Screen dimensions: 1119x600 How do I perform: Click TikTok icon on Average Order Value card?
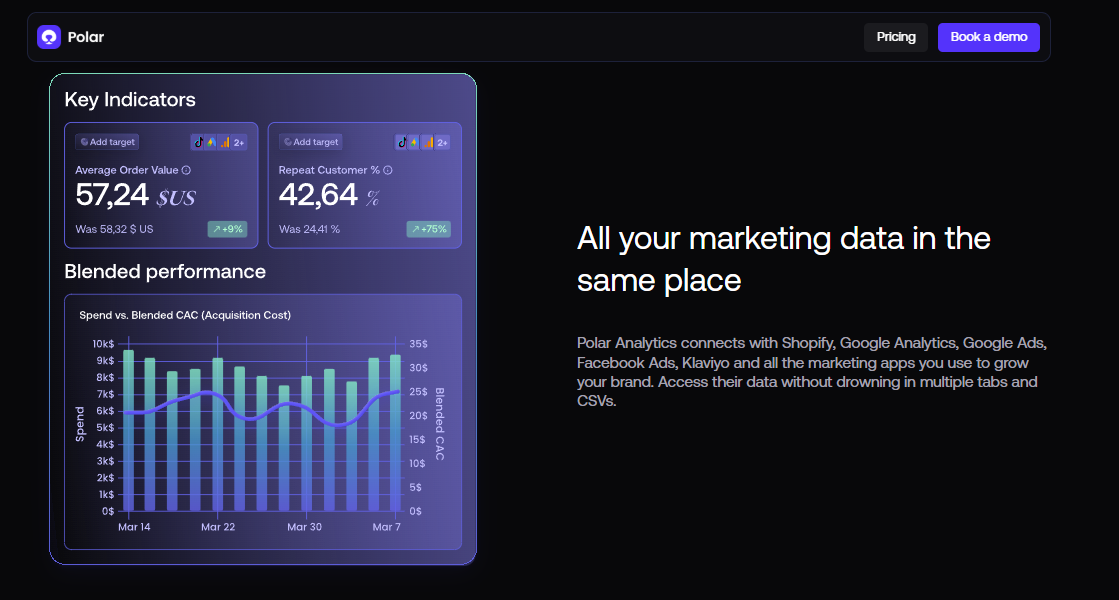(x=198, y=142)
